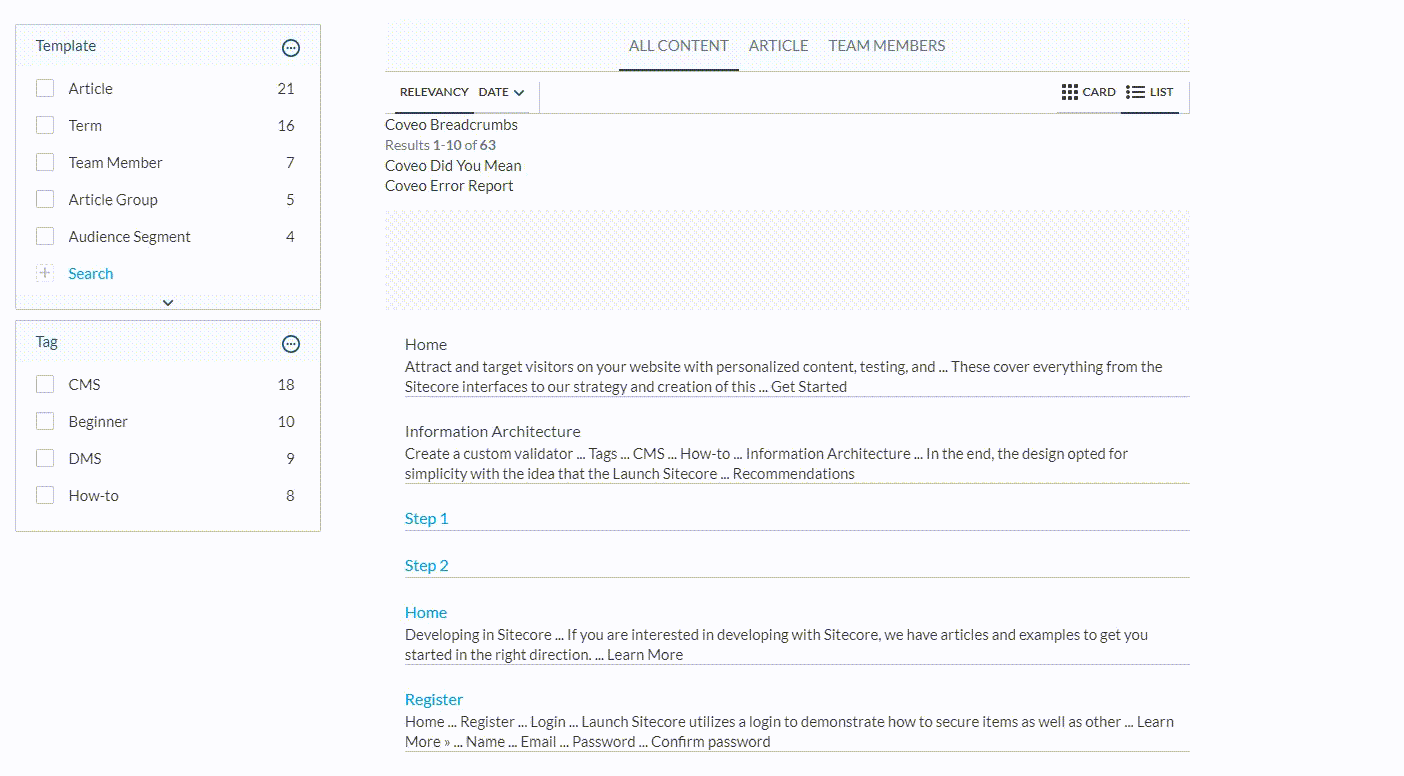Click the Coveo Did You Mean text
This screenshot has width=1404, height=776.
coord(453,166)
